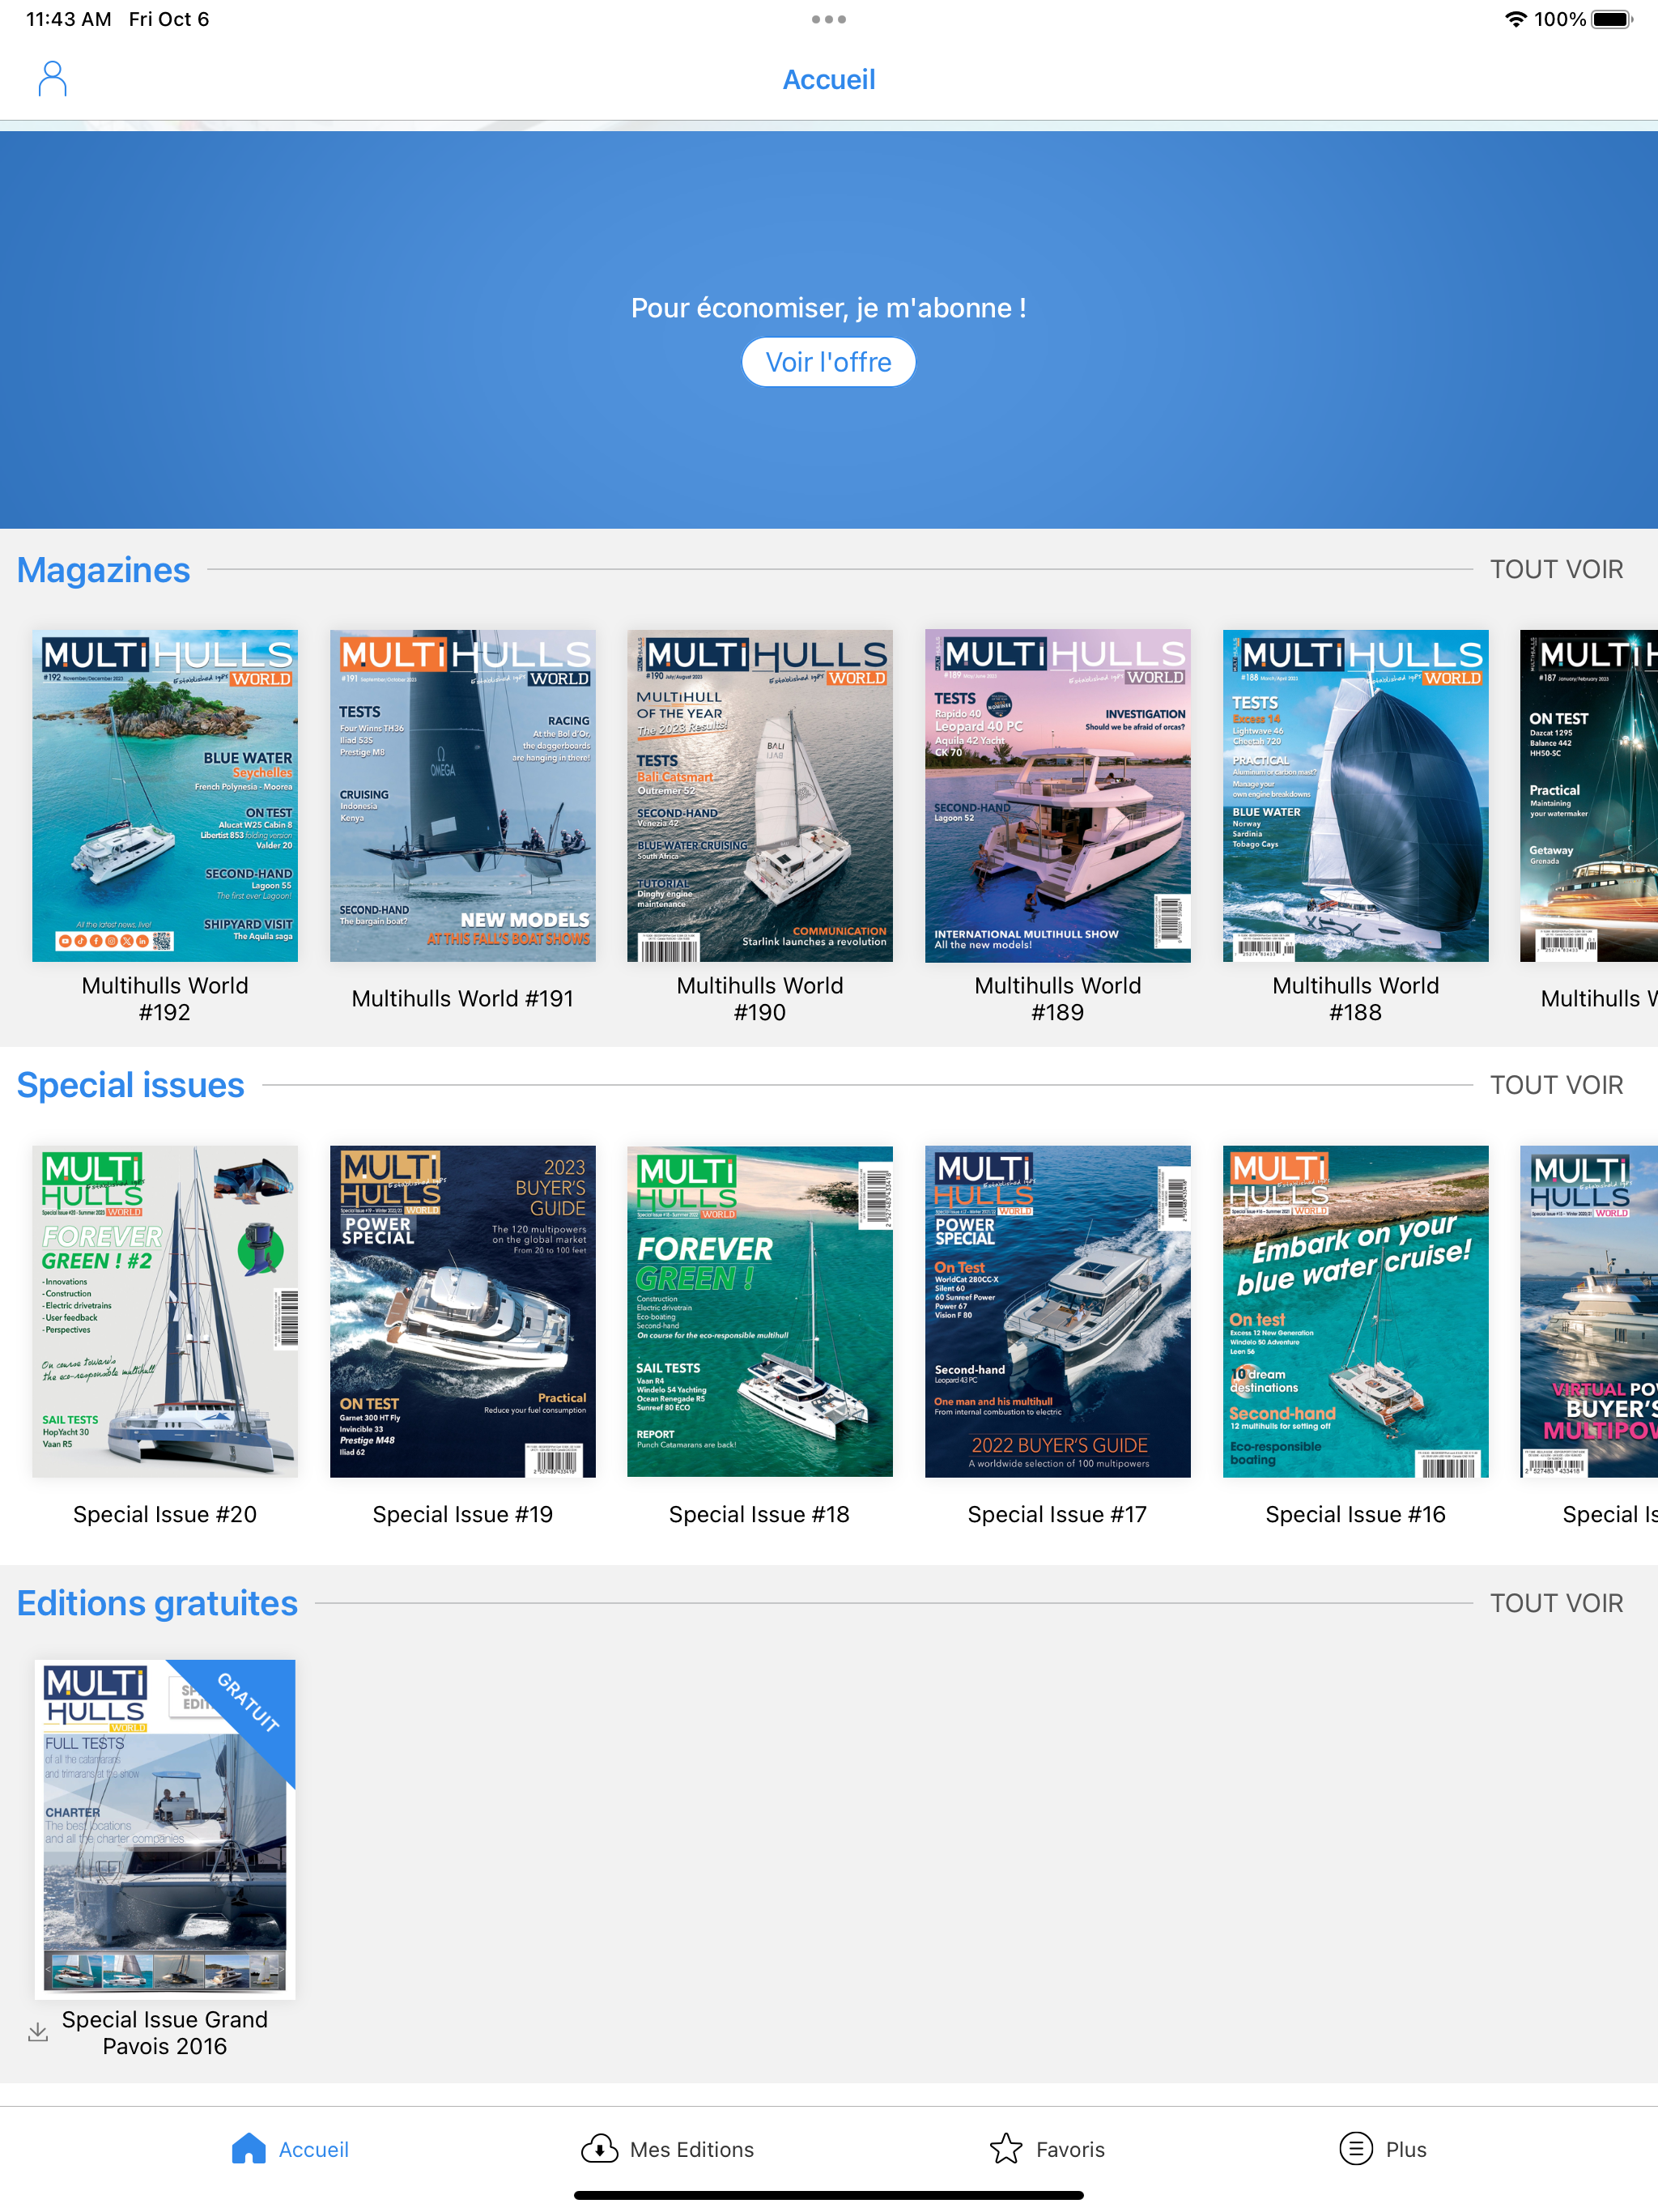Tap the Magazines section heading
1658x2212 pixels.
103,569
